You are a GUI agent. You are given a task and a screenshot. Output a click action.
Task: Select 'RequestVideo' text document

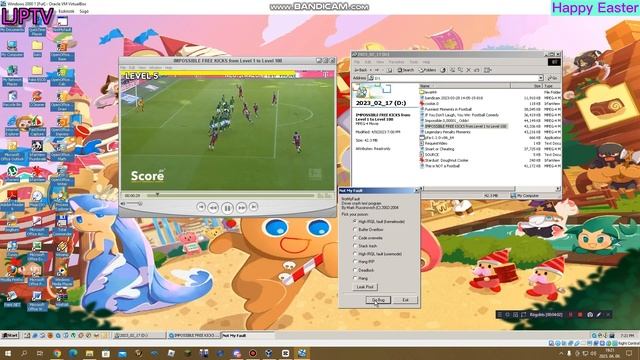436,143
